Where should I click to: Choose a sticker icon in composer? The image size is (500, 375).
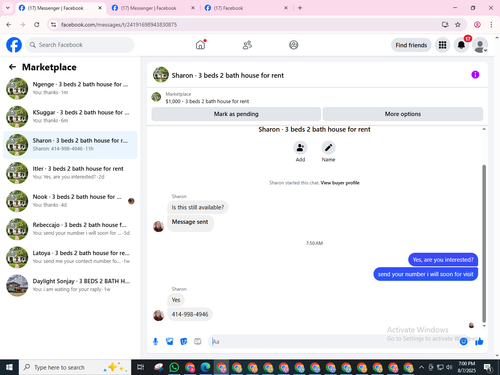(x=183, y=341)
